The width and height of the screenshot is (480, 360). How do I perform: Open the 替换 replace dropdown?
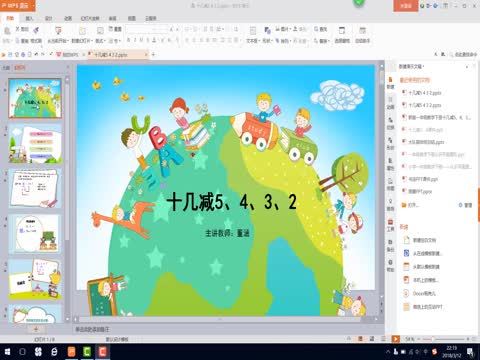(x=321, y=41)
